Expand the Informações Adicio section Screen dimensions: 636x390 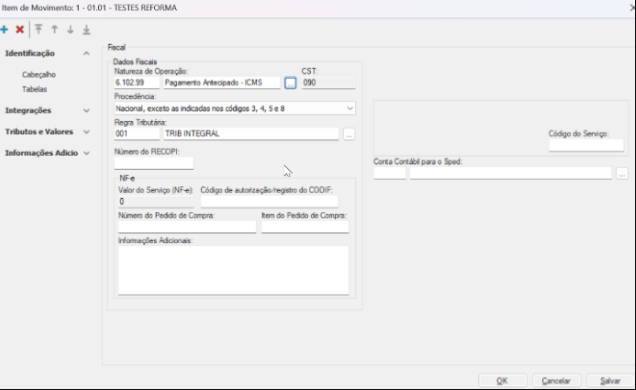[x=86, y=153]
